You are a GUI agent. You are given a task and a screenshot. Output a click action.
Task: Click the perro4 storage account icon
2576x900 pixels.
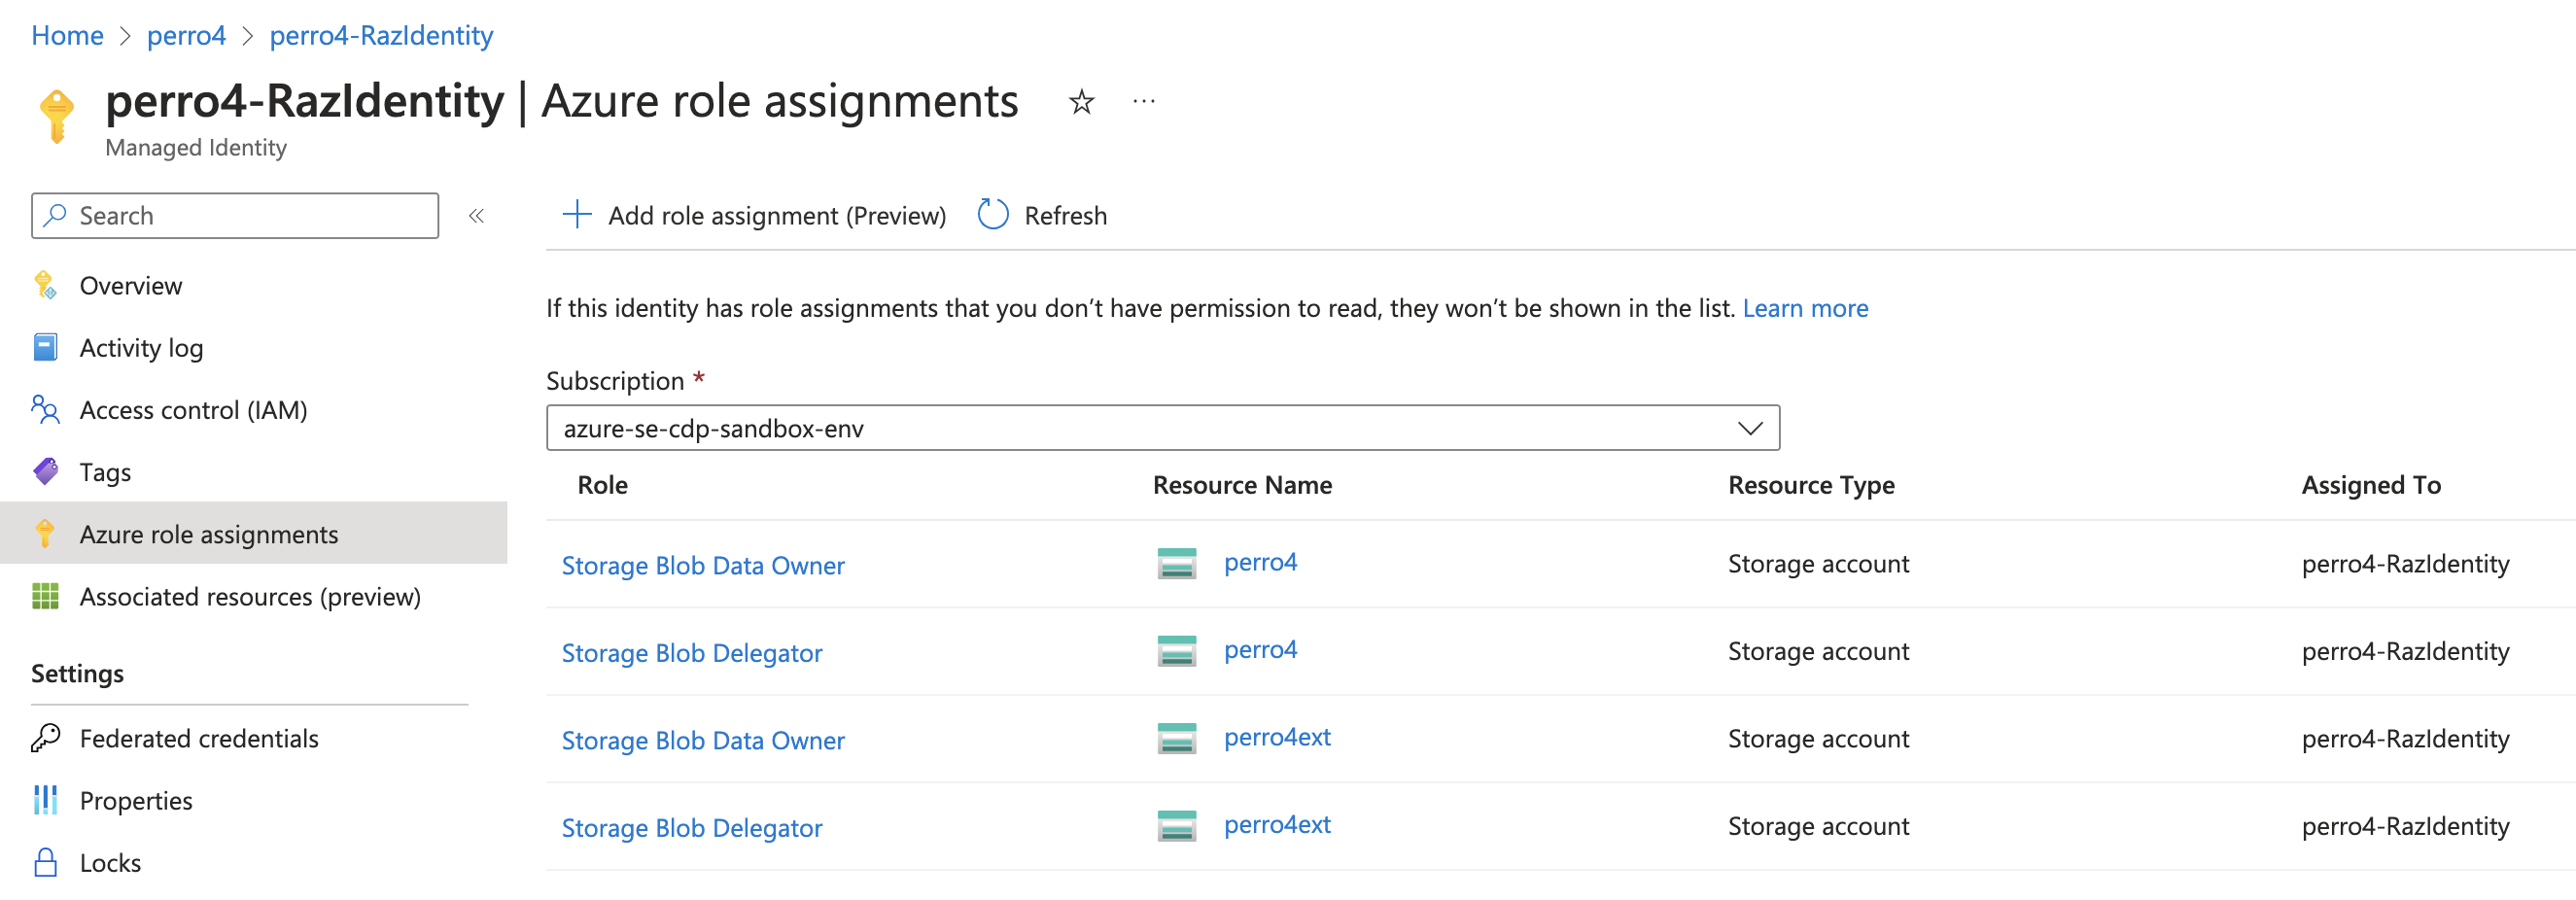(1176, 563)
